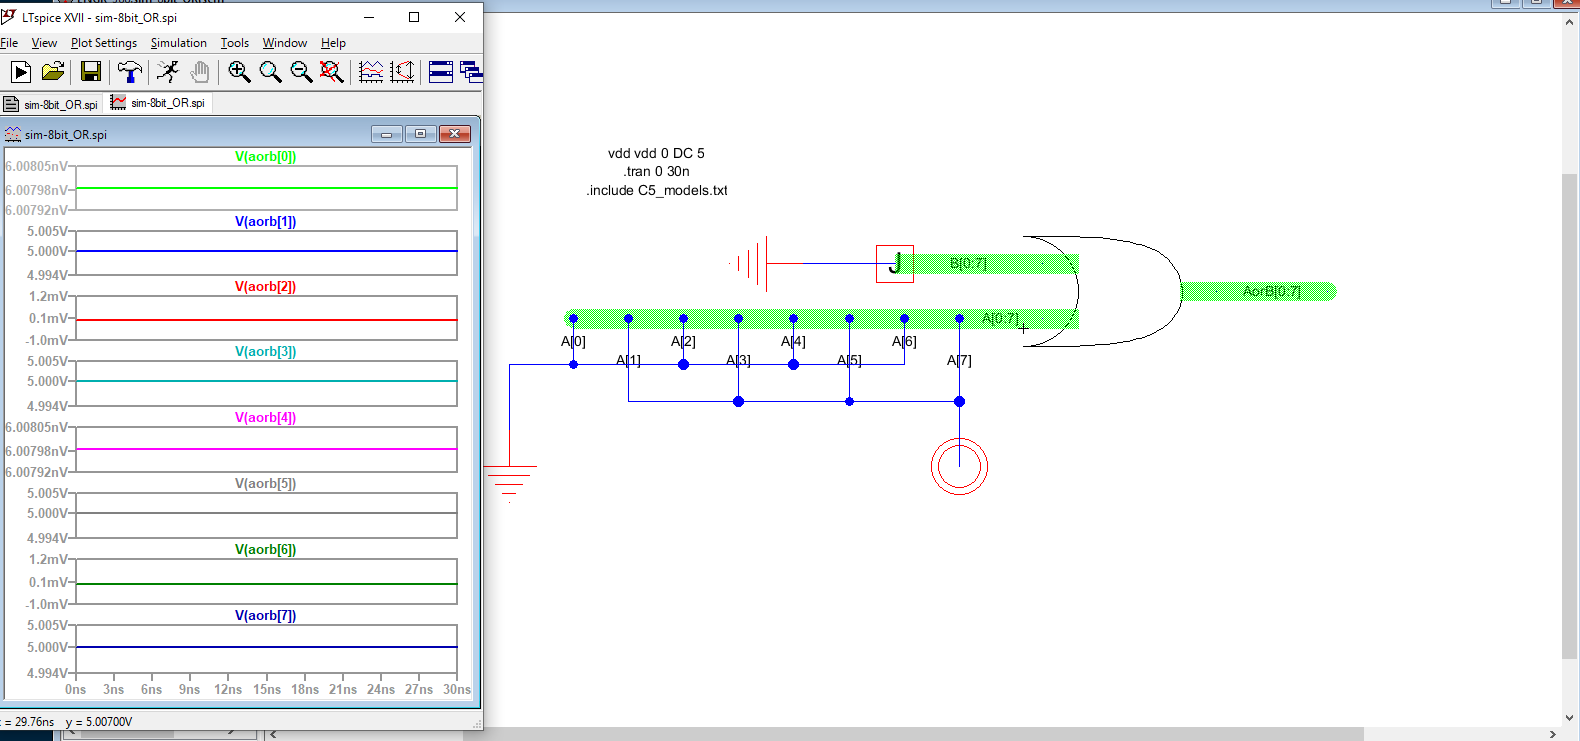Click the crossed-out magnifier Zoom Full Extents icon
The width and height of the screenshot is (1580, 741).
(332, 72)
